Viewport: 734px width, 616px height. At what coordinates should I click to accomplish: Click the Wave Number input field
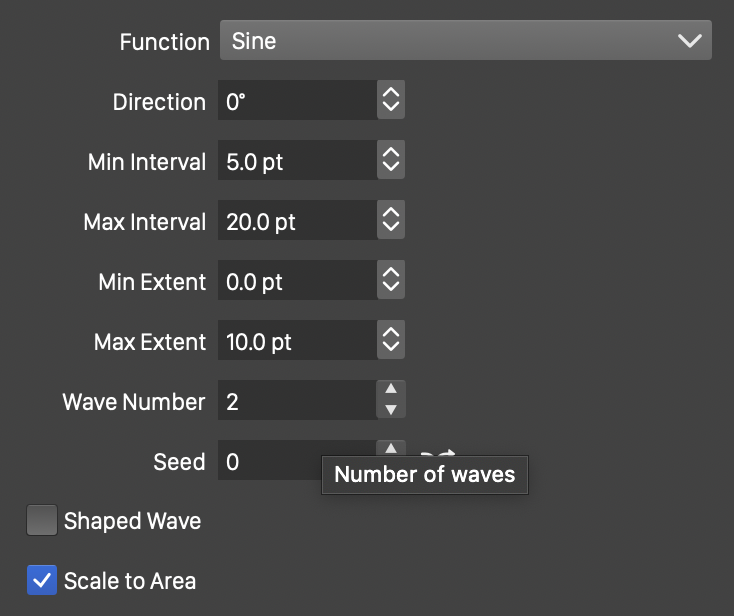(x=297, y=401)
